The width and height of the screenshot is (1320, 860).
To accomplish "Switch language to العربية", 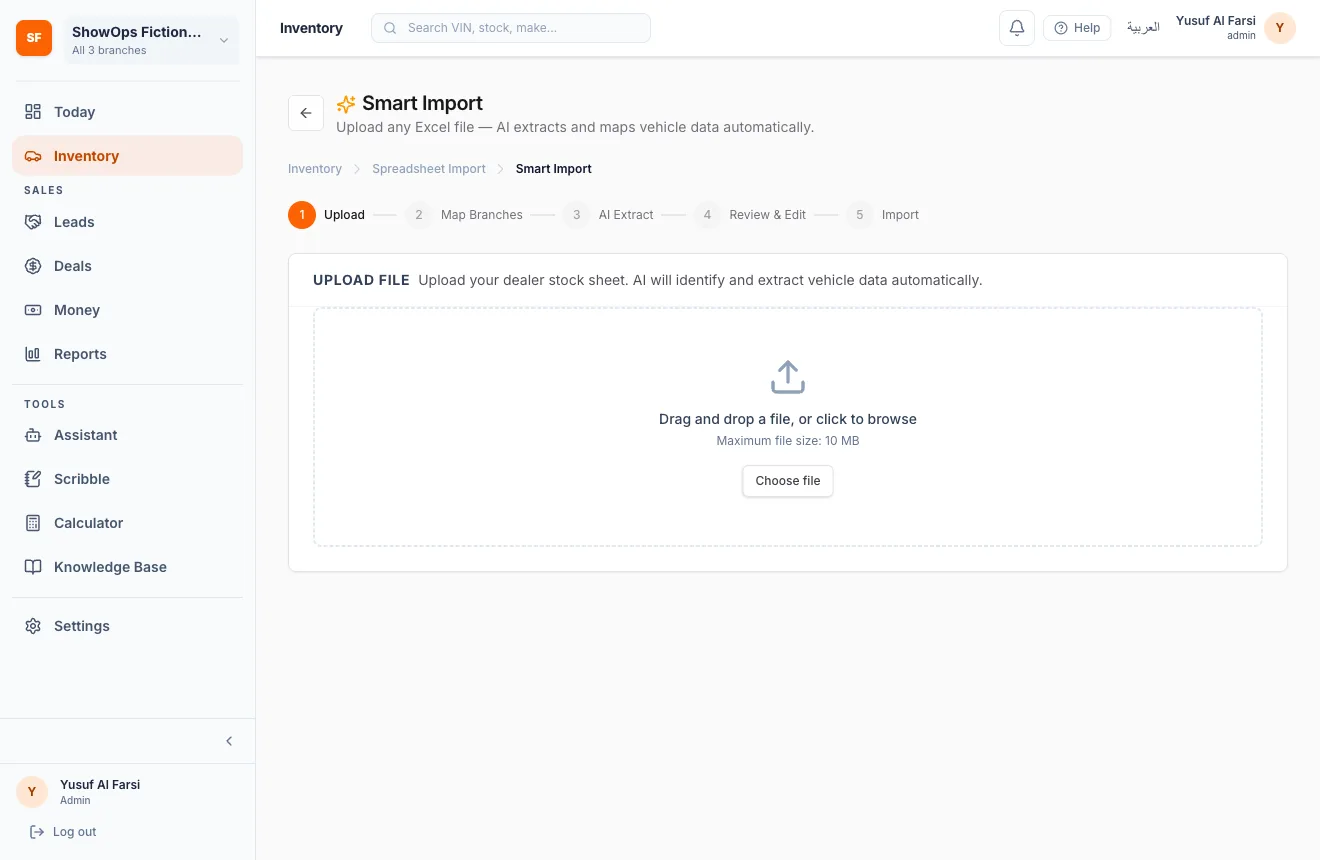I will point(1143,28).
